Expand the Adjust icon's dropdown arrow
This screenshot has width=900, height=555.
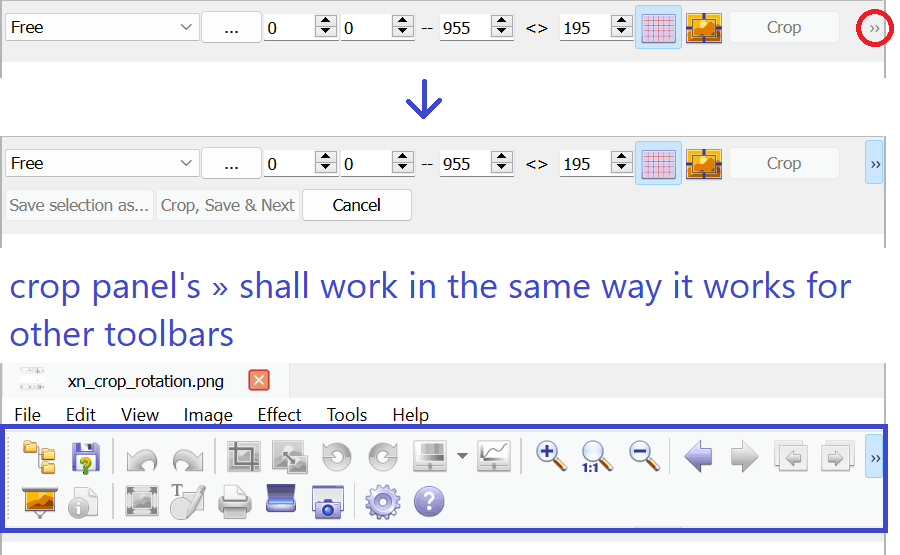click(462, 456)
